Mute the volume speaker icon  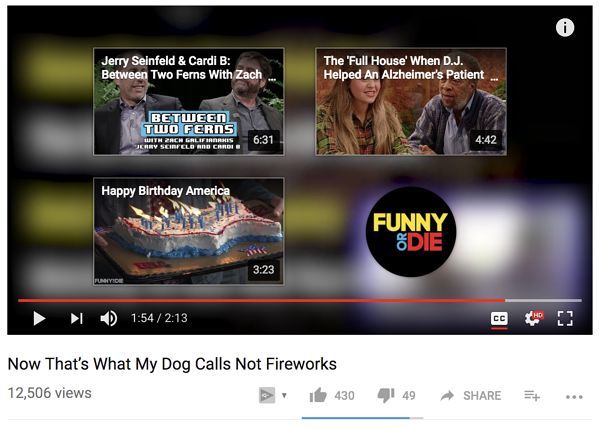(x=108, y=318)
